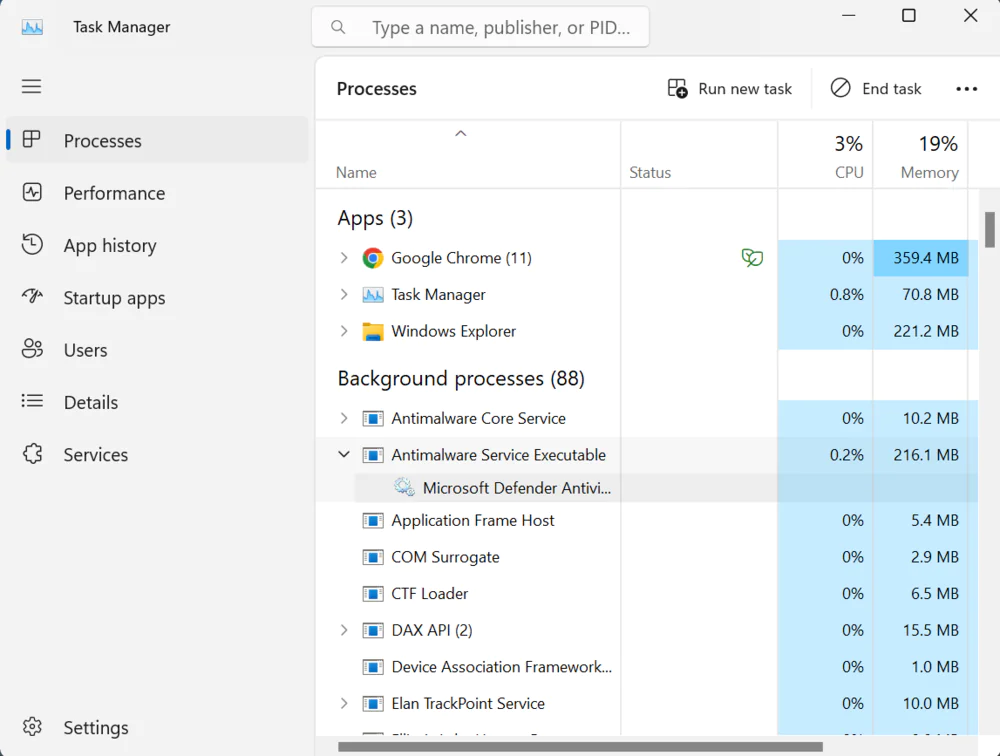Click the Processes icon in the sidebar
This screenshot has width=1000, height=756.
(31, 139)
